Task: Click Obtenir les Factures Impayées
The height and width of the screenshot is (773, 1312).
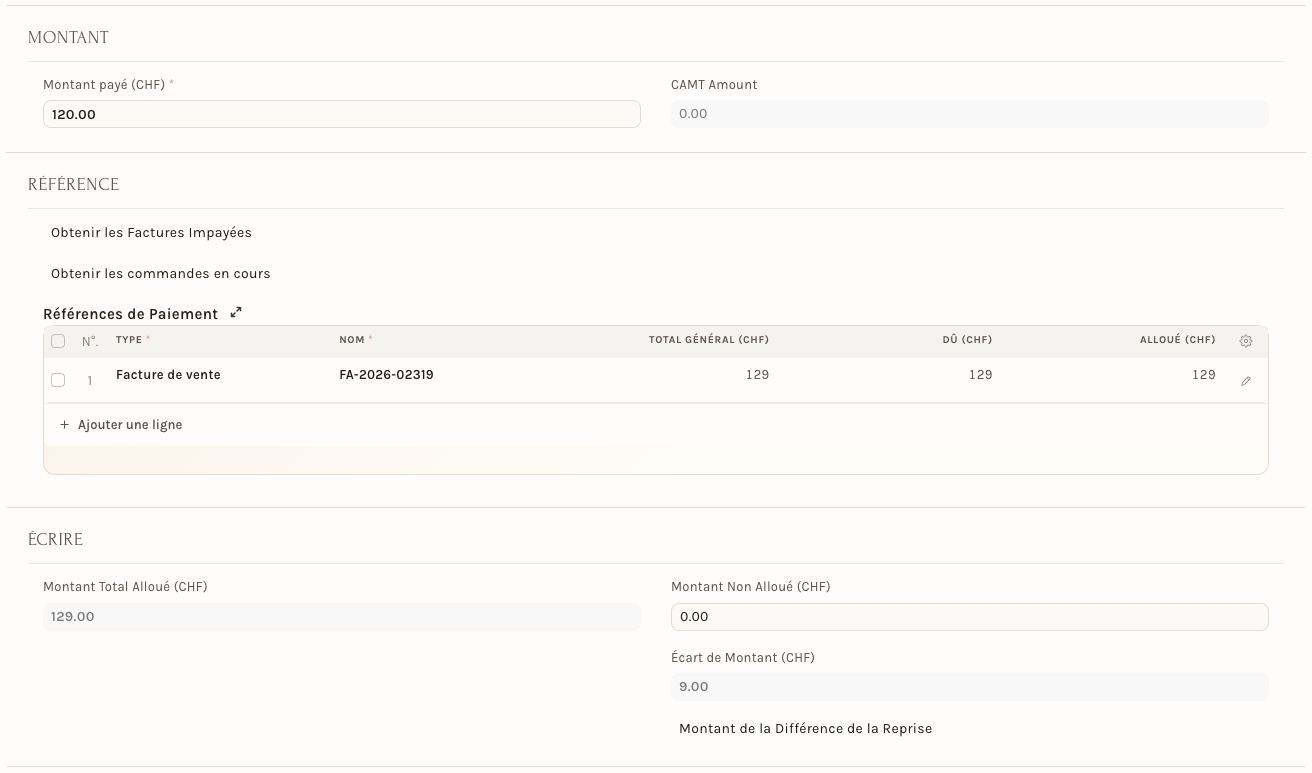Action: pos(151,233)
